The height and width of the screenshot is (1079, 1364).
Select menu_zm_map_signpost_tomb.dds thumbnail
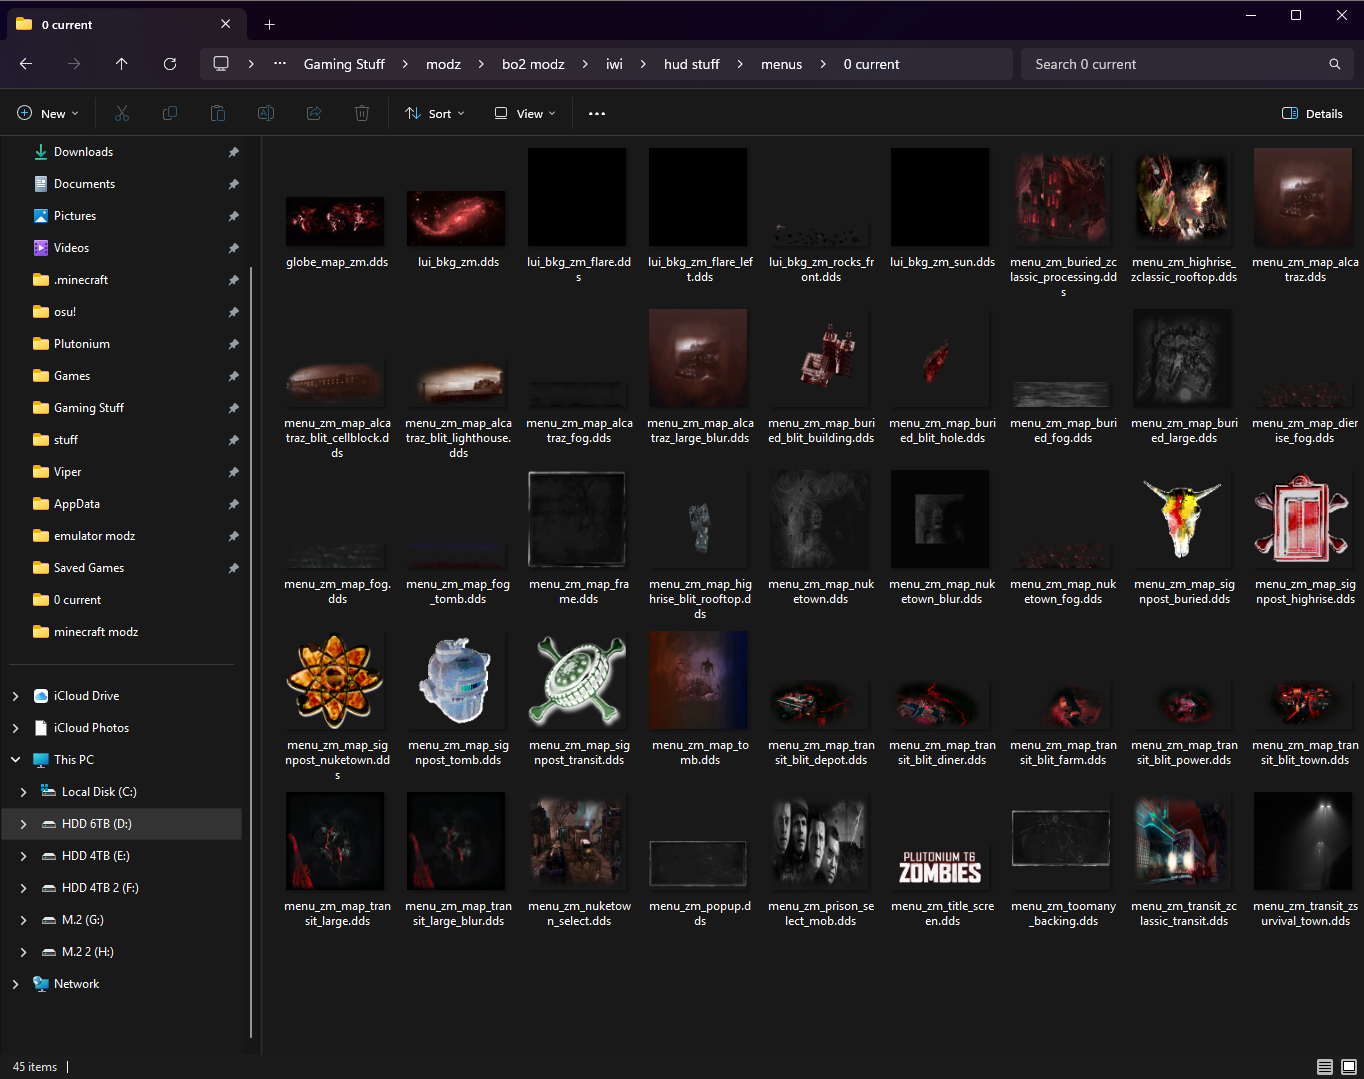pyautogui.click(x=456, y=681)
